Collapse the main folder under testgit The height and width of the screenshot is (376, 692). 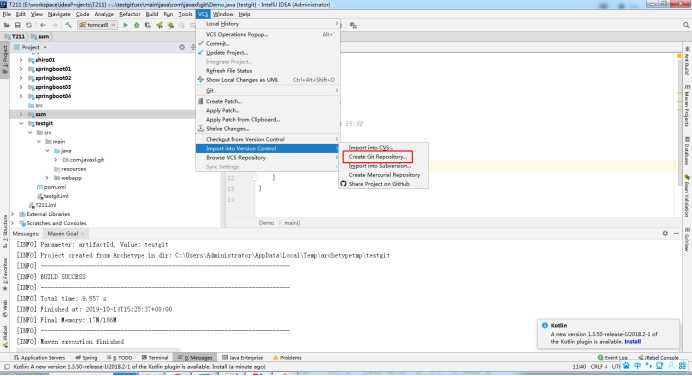(x=39, y=142)
